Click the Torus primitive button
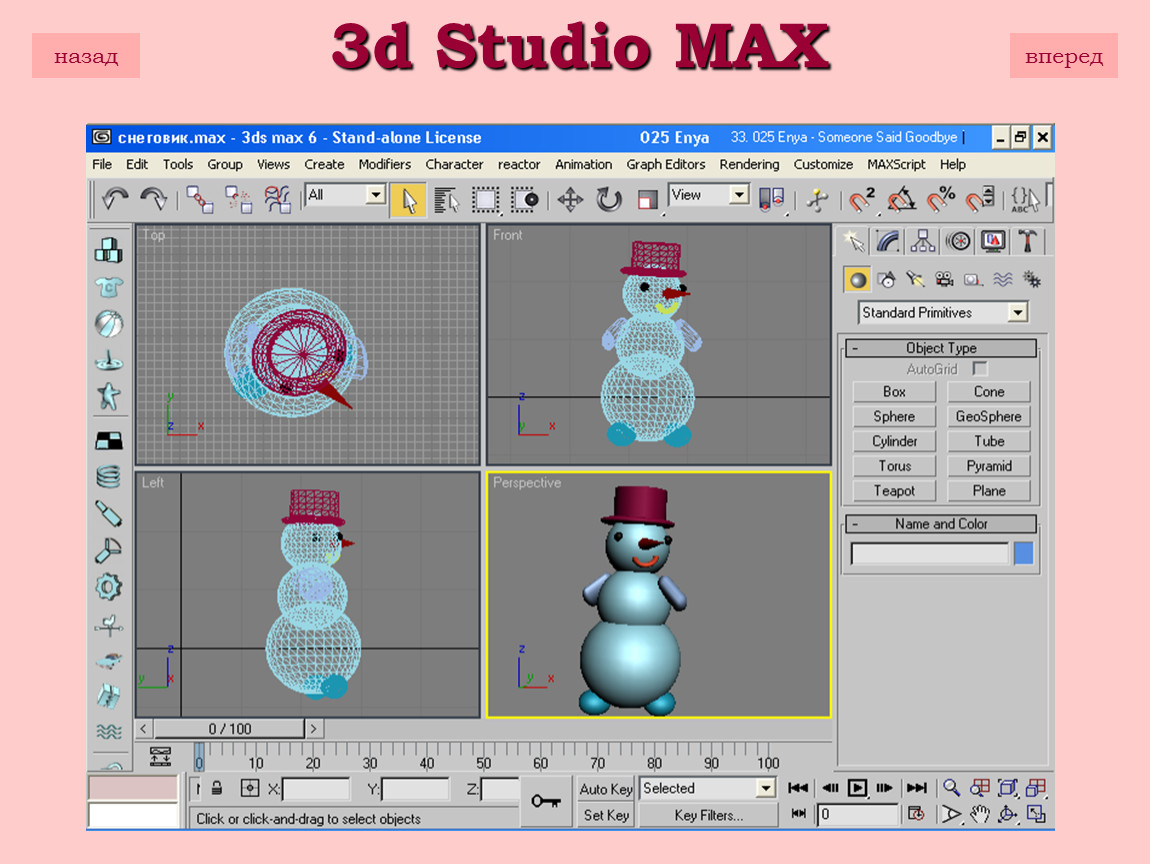 (894, 466)
